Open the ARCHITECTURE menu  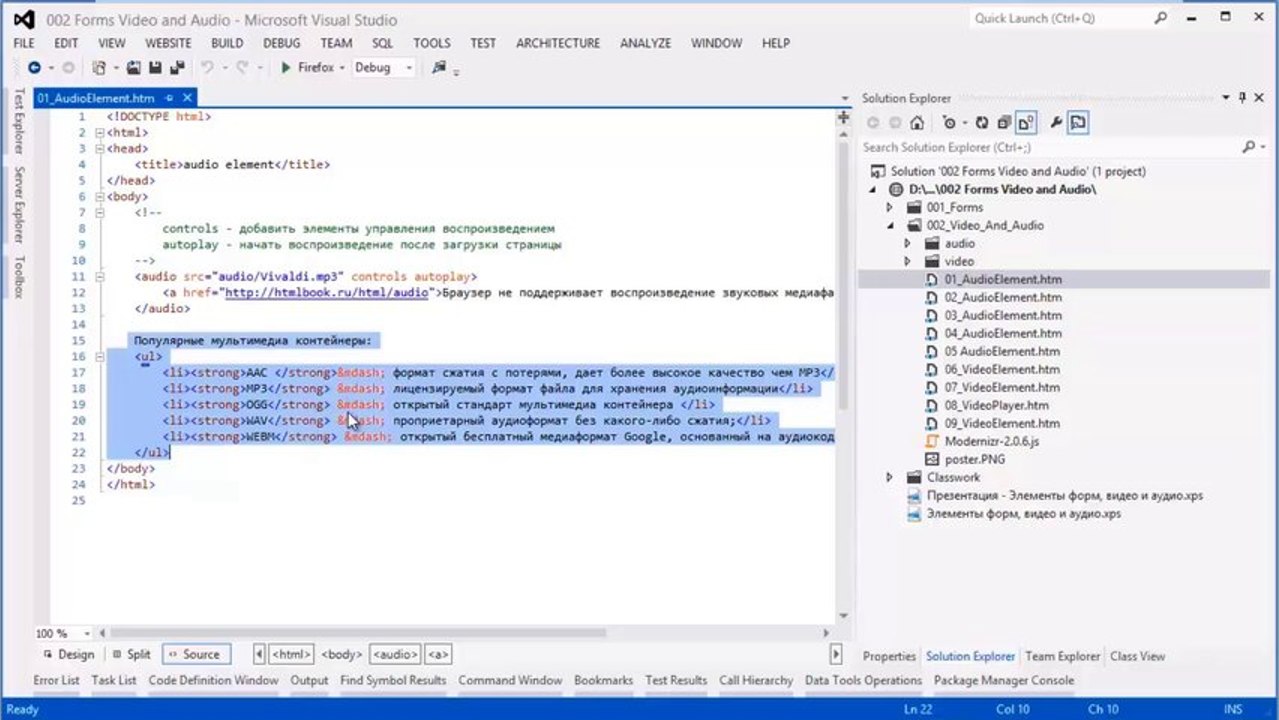(x=558, y=43)
